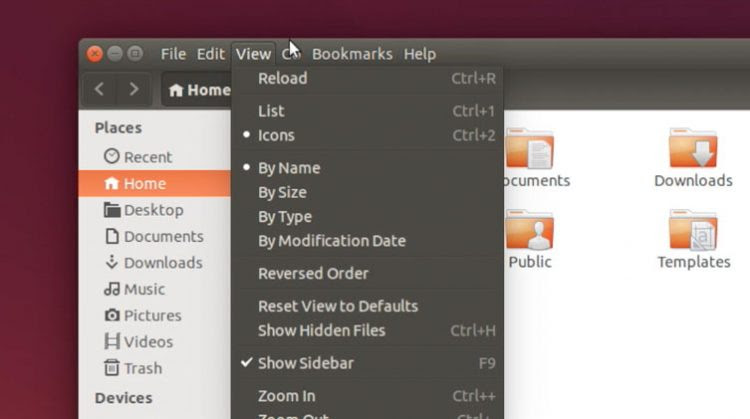Screen dimensions: 750x419
Task: Open Recent in Places sidebar
Action: click(154, 157)
